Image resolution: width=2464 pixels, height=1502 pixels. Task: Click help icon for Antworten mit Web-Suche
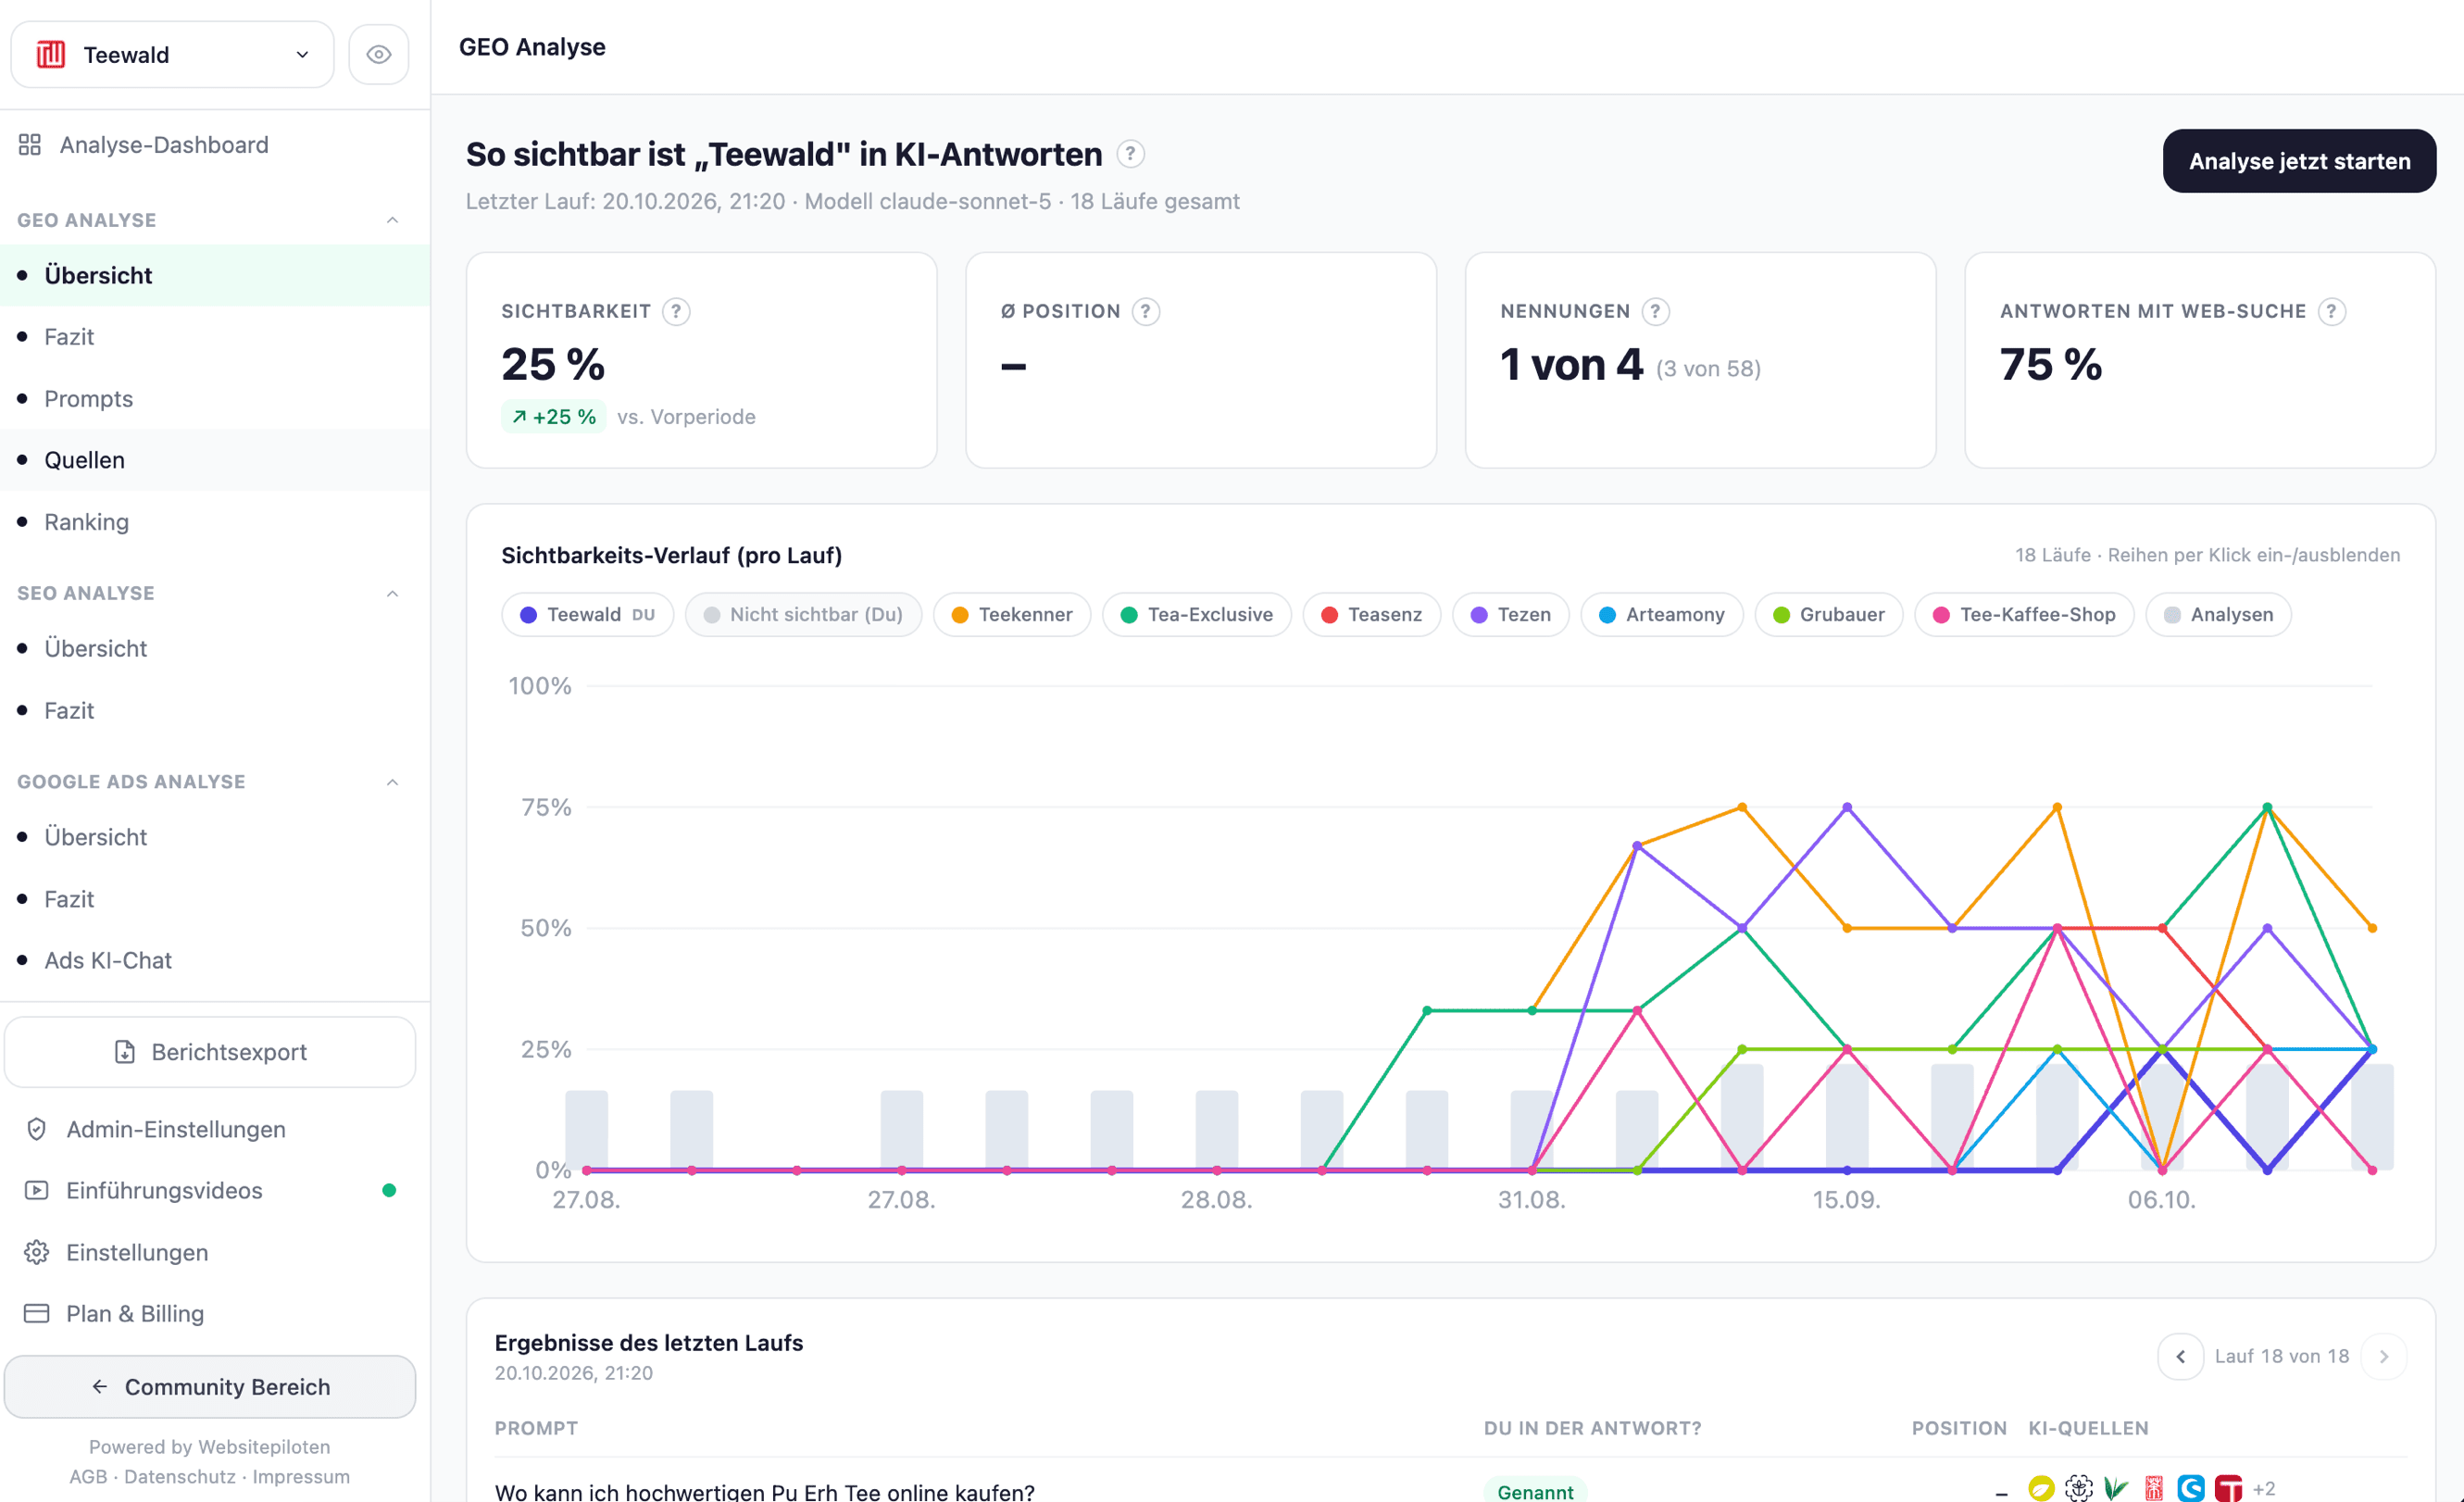click(2331, 311)
